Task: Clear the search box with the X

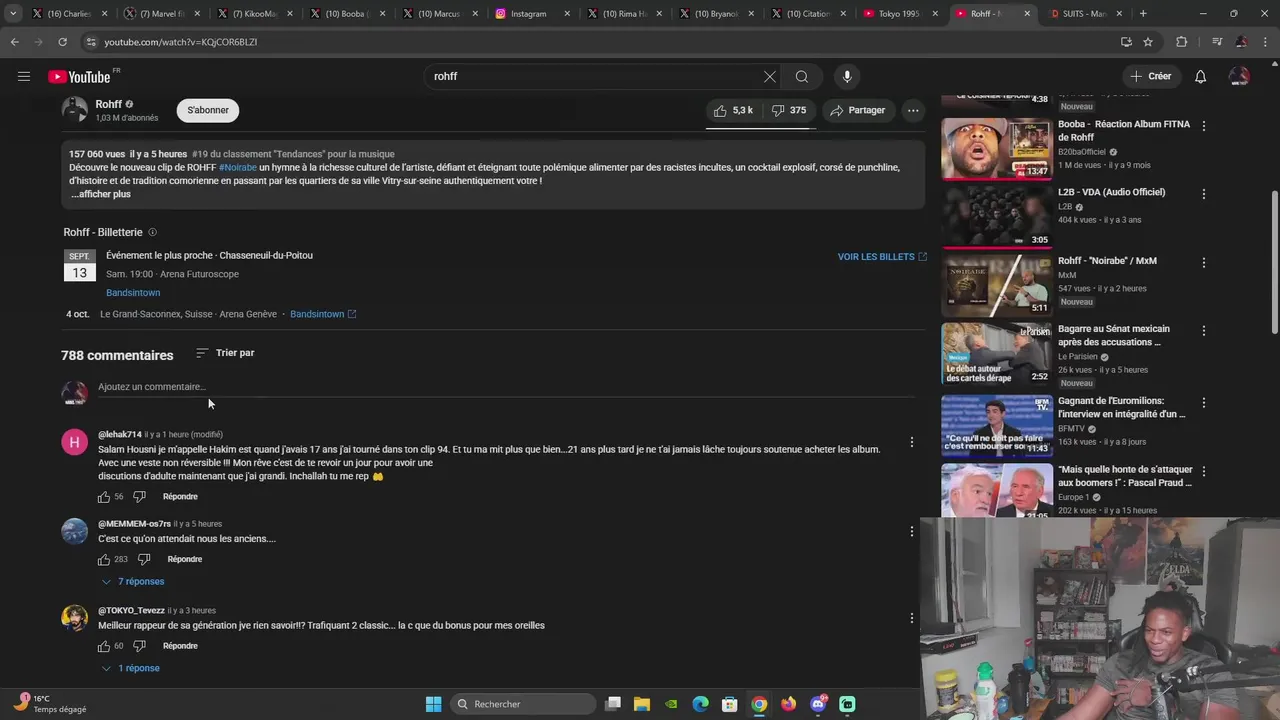Action: (x=770, y=76)
